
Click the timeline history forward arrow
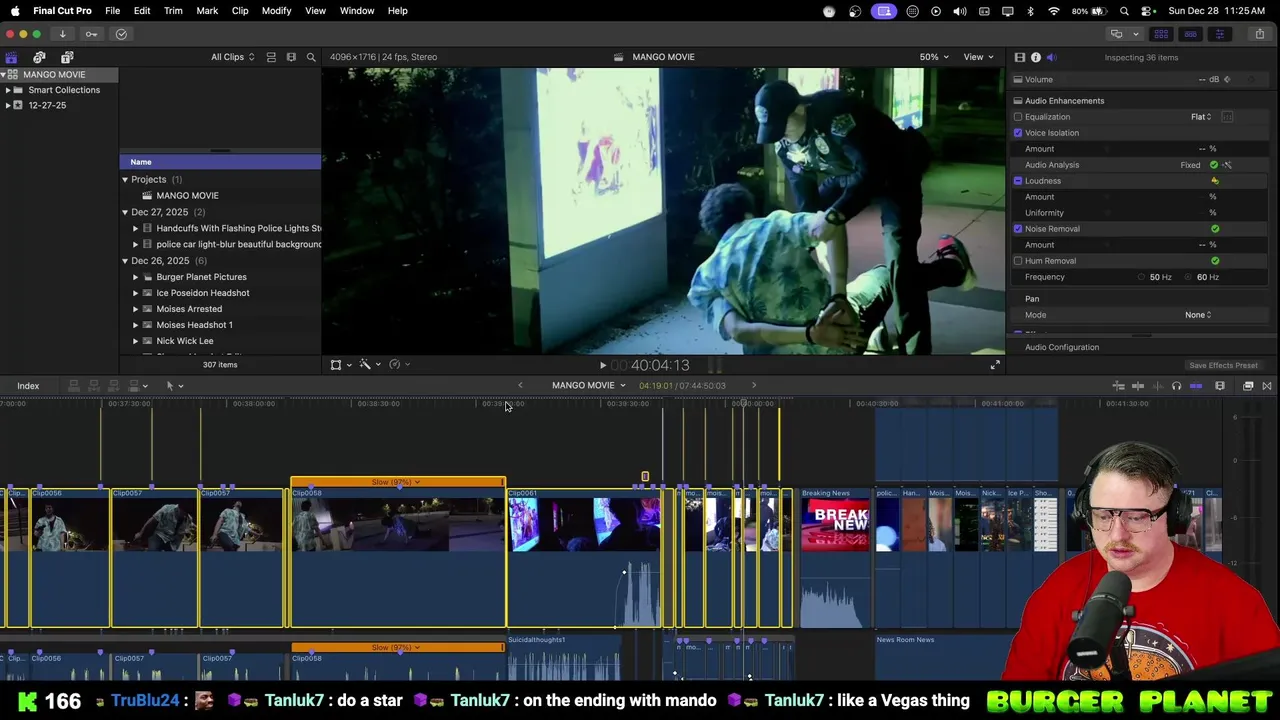[754, 386]
